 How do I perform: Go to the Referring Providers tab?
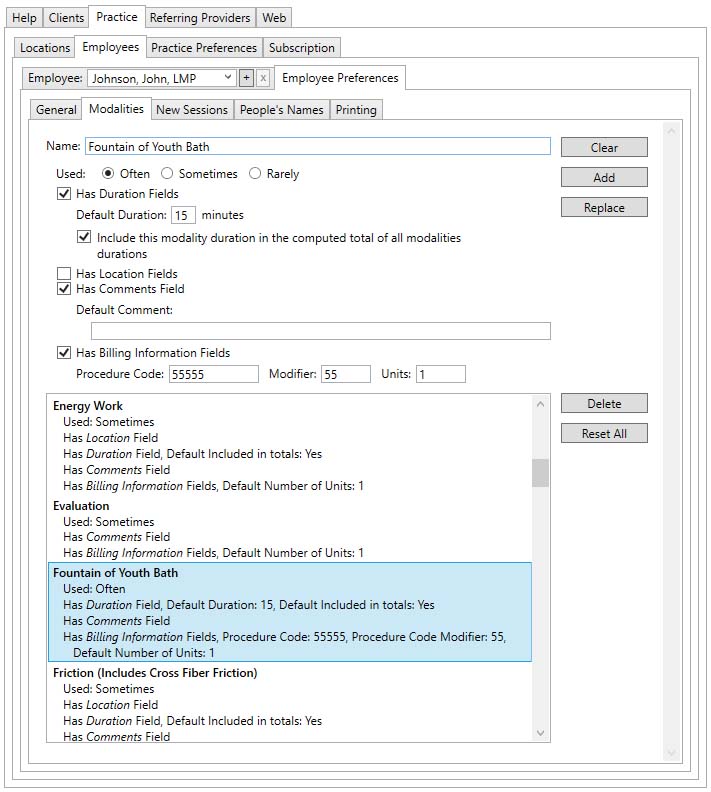[200, 18]
